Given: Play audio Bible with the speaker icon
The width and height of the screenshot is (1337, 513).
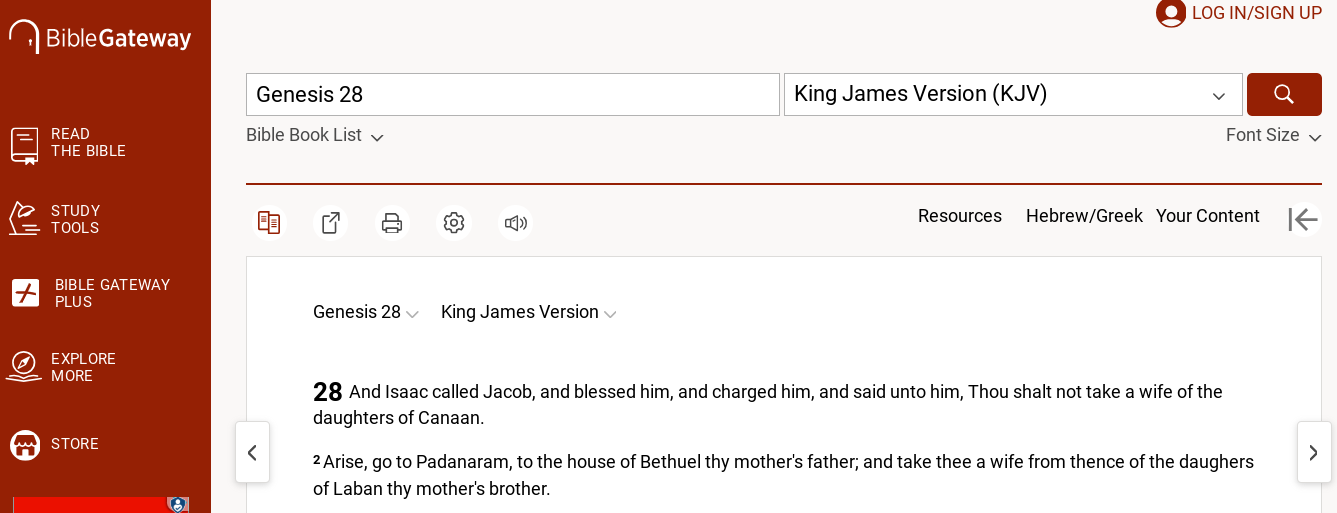Looking at the screenshot, I should point(515,222).
